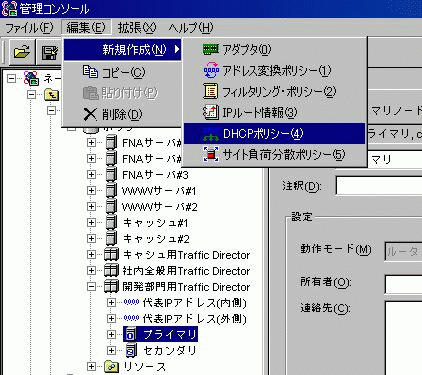Expand the WWWサーバ#1 node
This screenshot has width=422, height=375.
click(x=91, y=190)
